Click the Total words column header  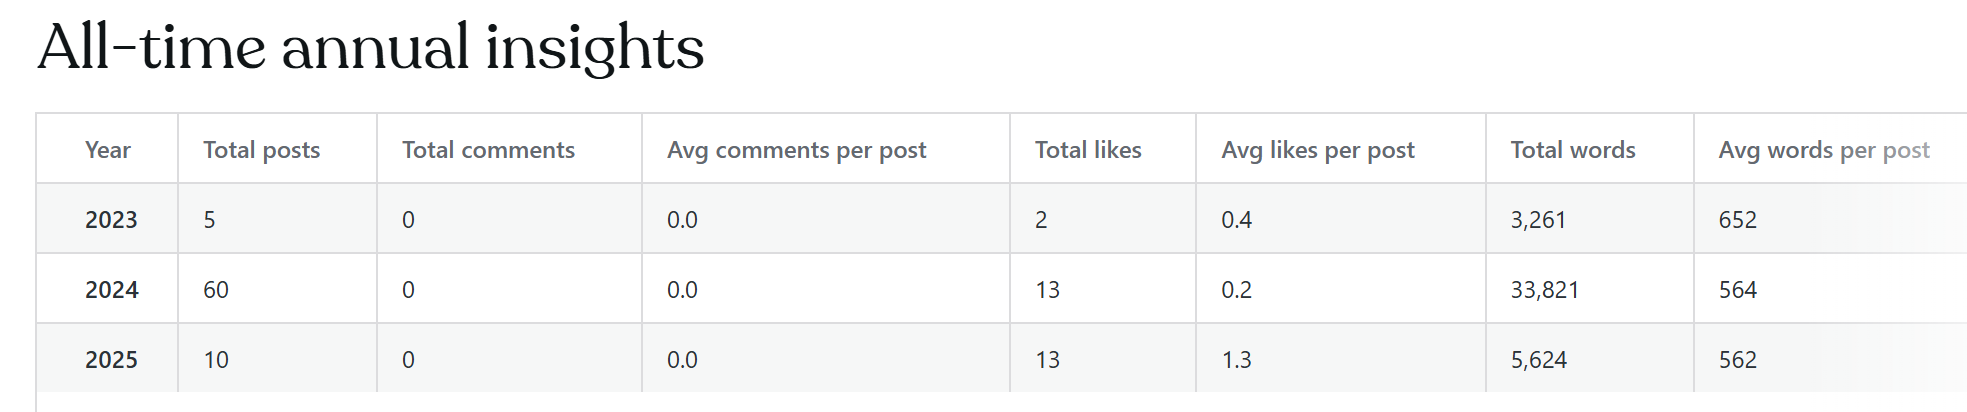pos(1573,150)
